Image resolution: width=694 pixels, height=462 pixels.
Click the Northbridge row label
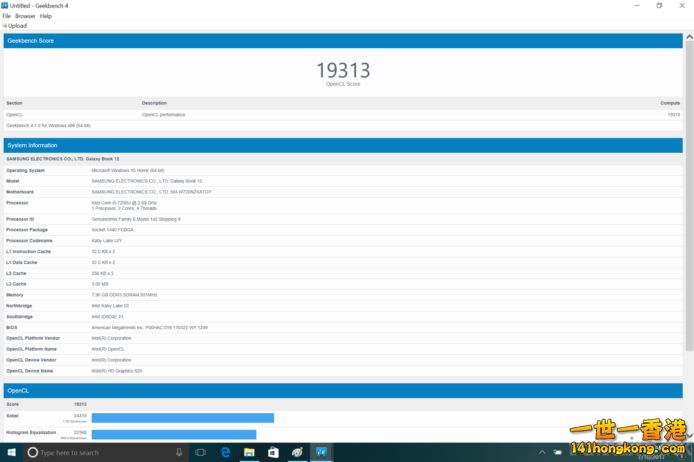point(19,306)
